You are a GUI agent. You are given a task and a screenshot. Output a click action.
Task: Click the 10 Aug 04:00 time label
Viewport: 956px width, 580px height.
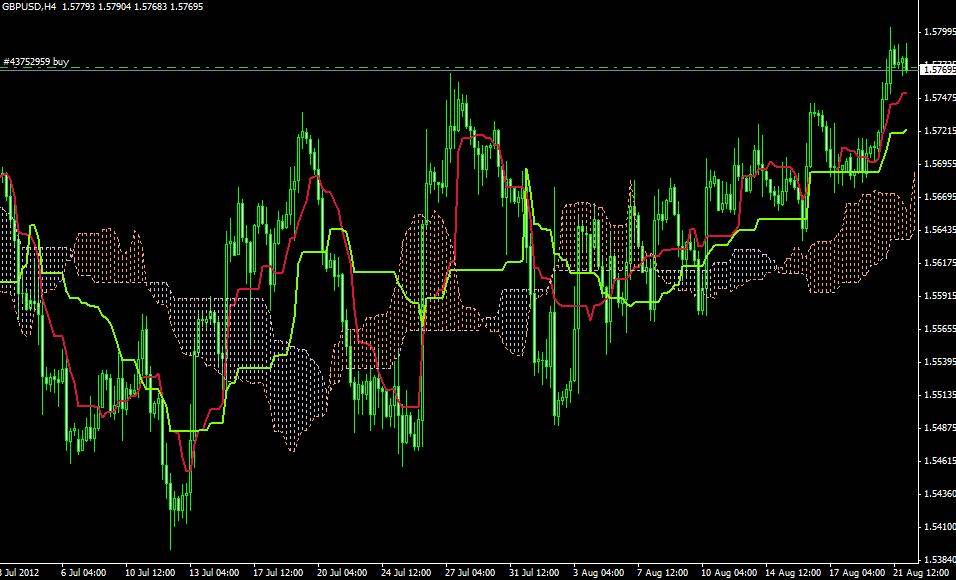tap(729, 573)
